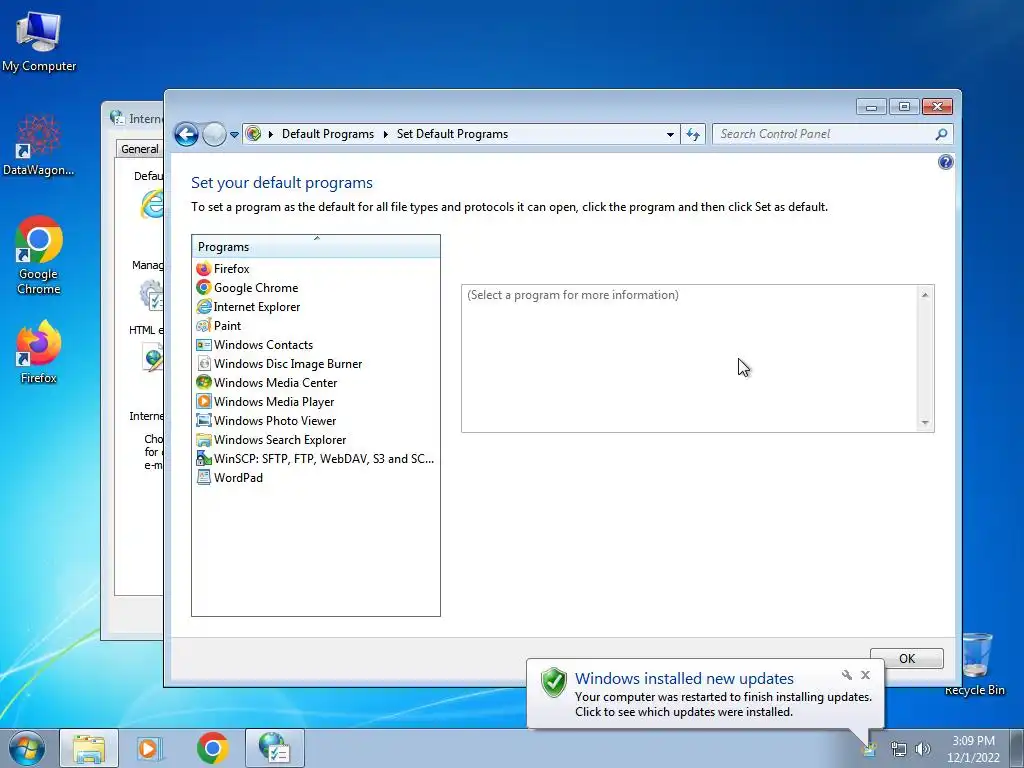The height and width of the screenshot is (768, 1024).
Task: Click the Show desktop strip
Action: [x=1017, y=748]
